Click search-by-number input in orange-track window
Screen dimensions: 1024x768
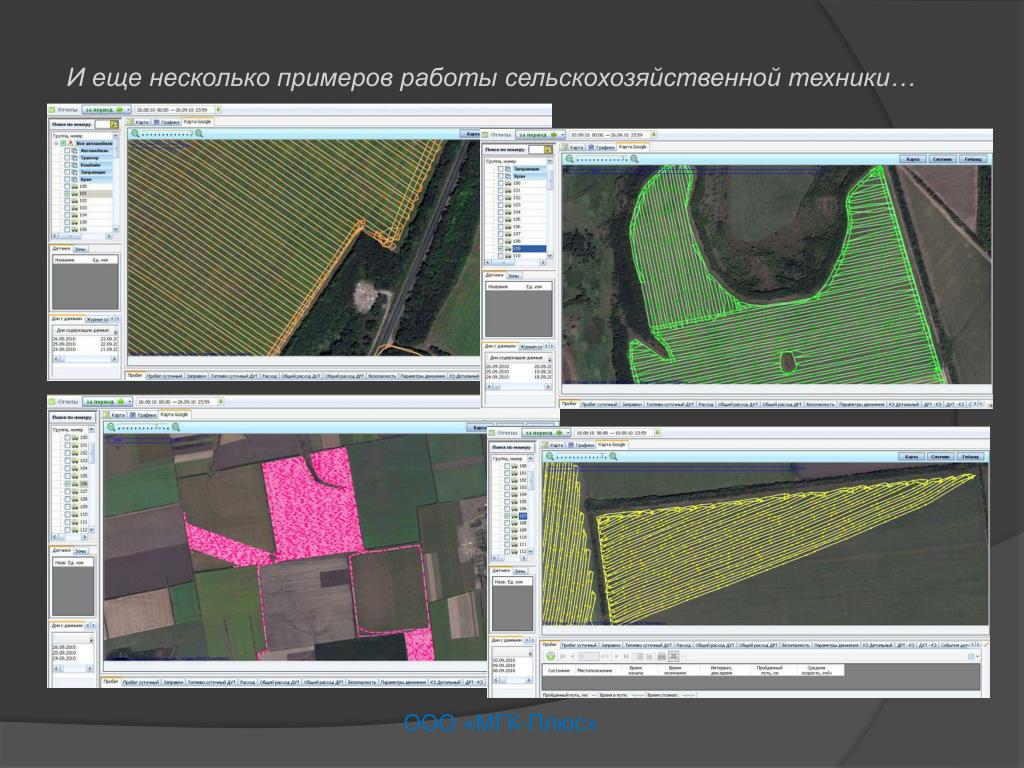coord(103,124)
